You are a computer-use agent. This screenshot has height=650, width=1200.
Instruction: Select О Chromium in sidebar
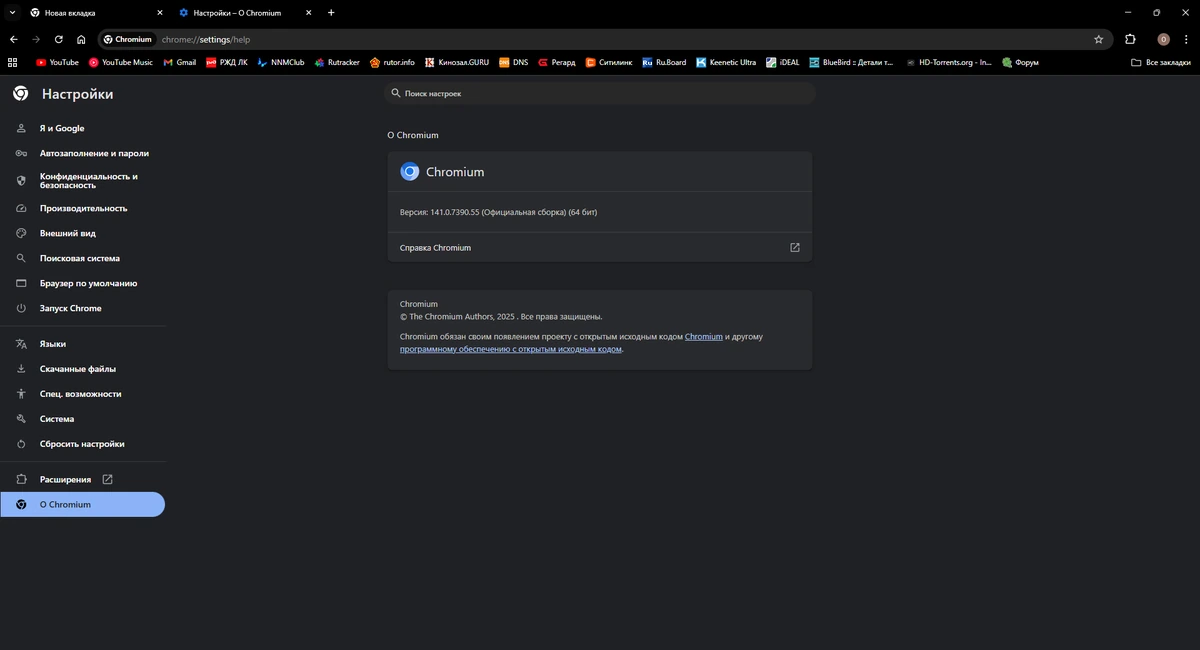point(83,504)
